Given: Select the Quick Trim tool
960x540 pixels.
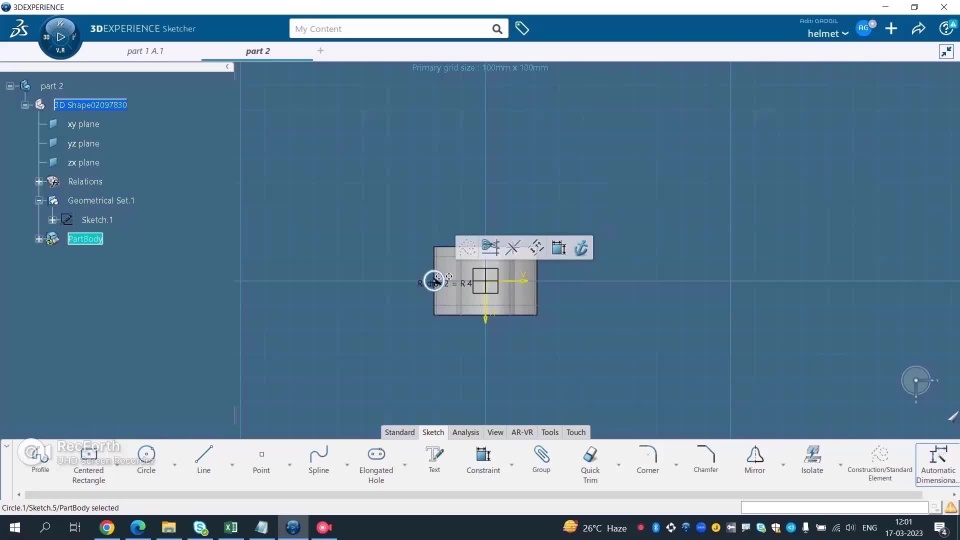Looking at the screenshot, I should click(x=590, y=464).
